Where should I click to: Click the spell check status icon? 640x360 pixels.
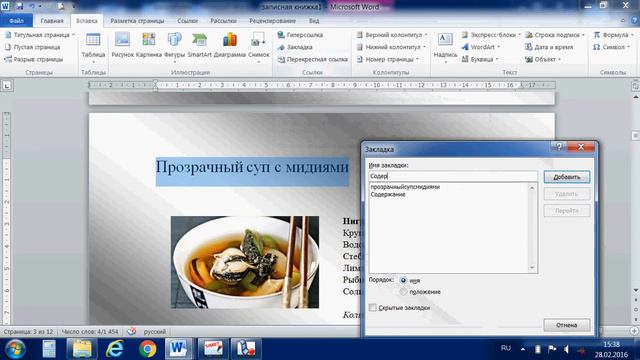[x=131, y=331]
